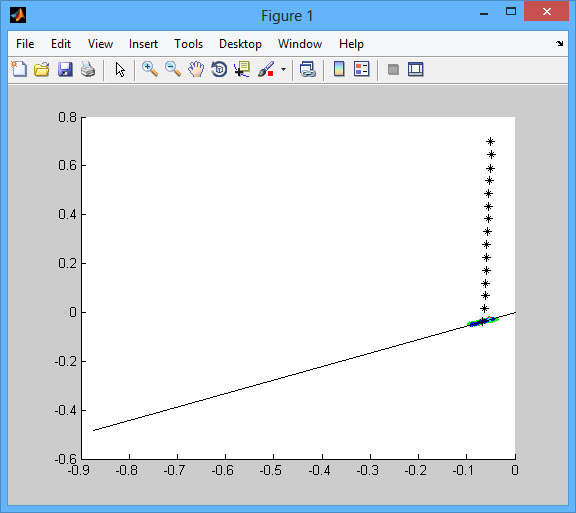Click the dock figure arrow in menu bar
Viewport: 576px width, 513px height.
559,43
